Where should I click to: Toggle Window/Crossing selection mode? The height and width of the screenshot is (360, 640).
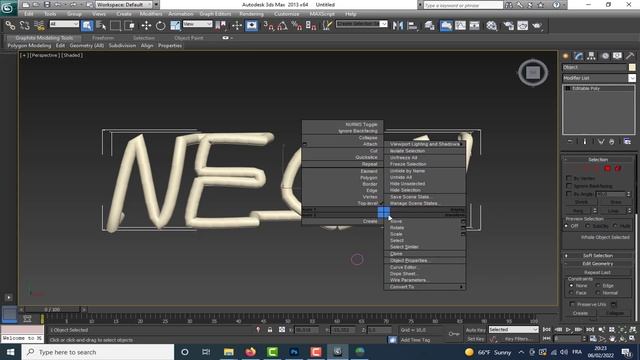(130, 26)
